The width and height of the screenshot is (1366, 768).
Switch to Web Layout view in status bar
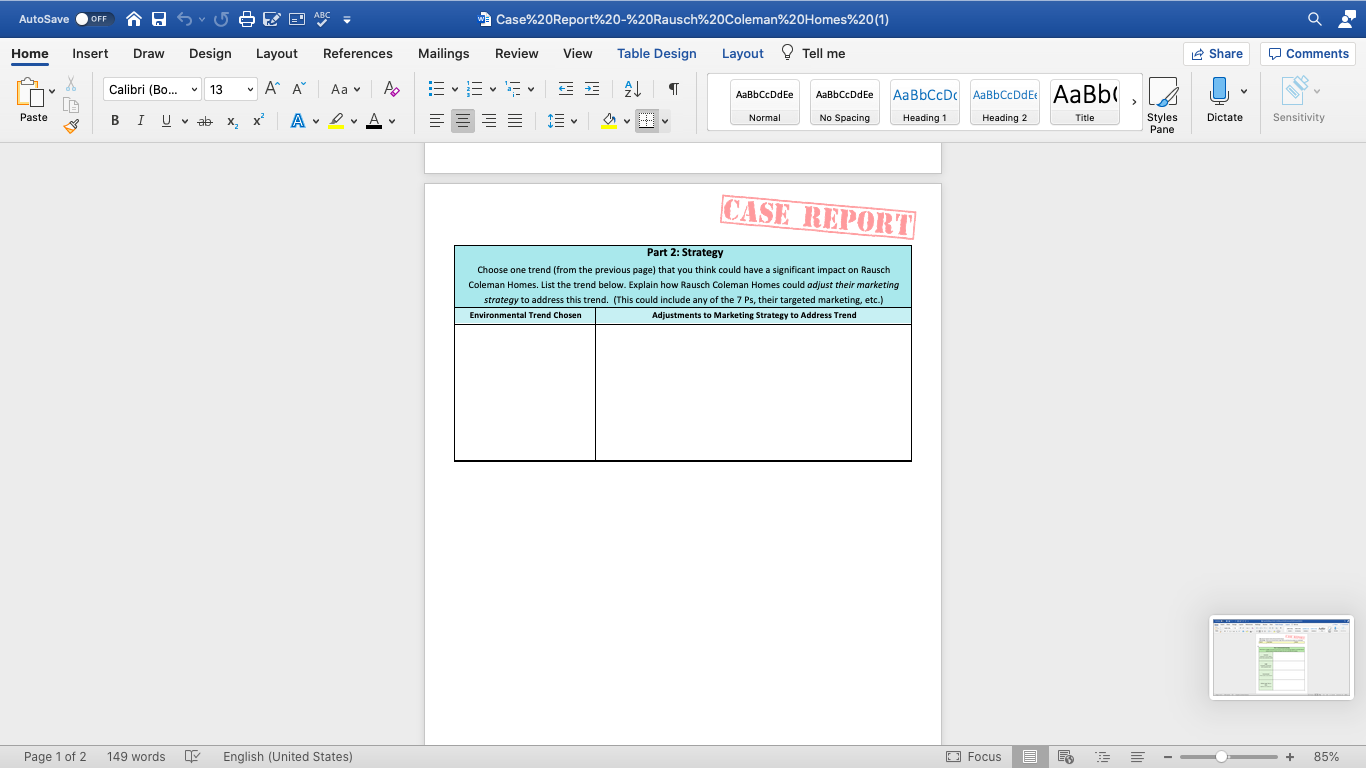point(1066,757)
